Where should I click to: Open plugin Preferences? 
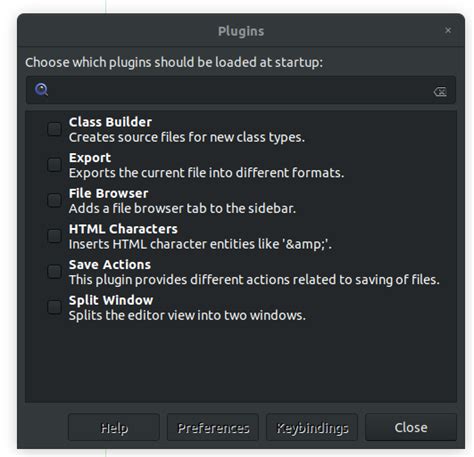coord(213,428)
